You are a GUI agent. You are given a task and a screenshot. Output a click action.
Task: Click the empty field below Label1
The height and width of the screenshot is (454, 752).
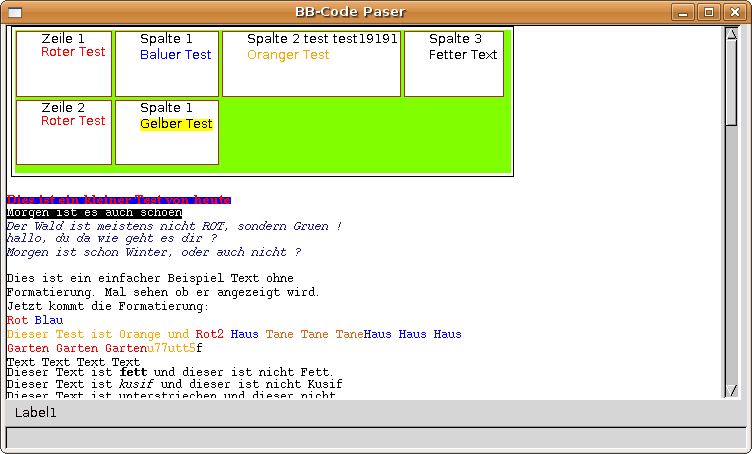pyautogui.click(x=375, y=437)
